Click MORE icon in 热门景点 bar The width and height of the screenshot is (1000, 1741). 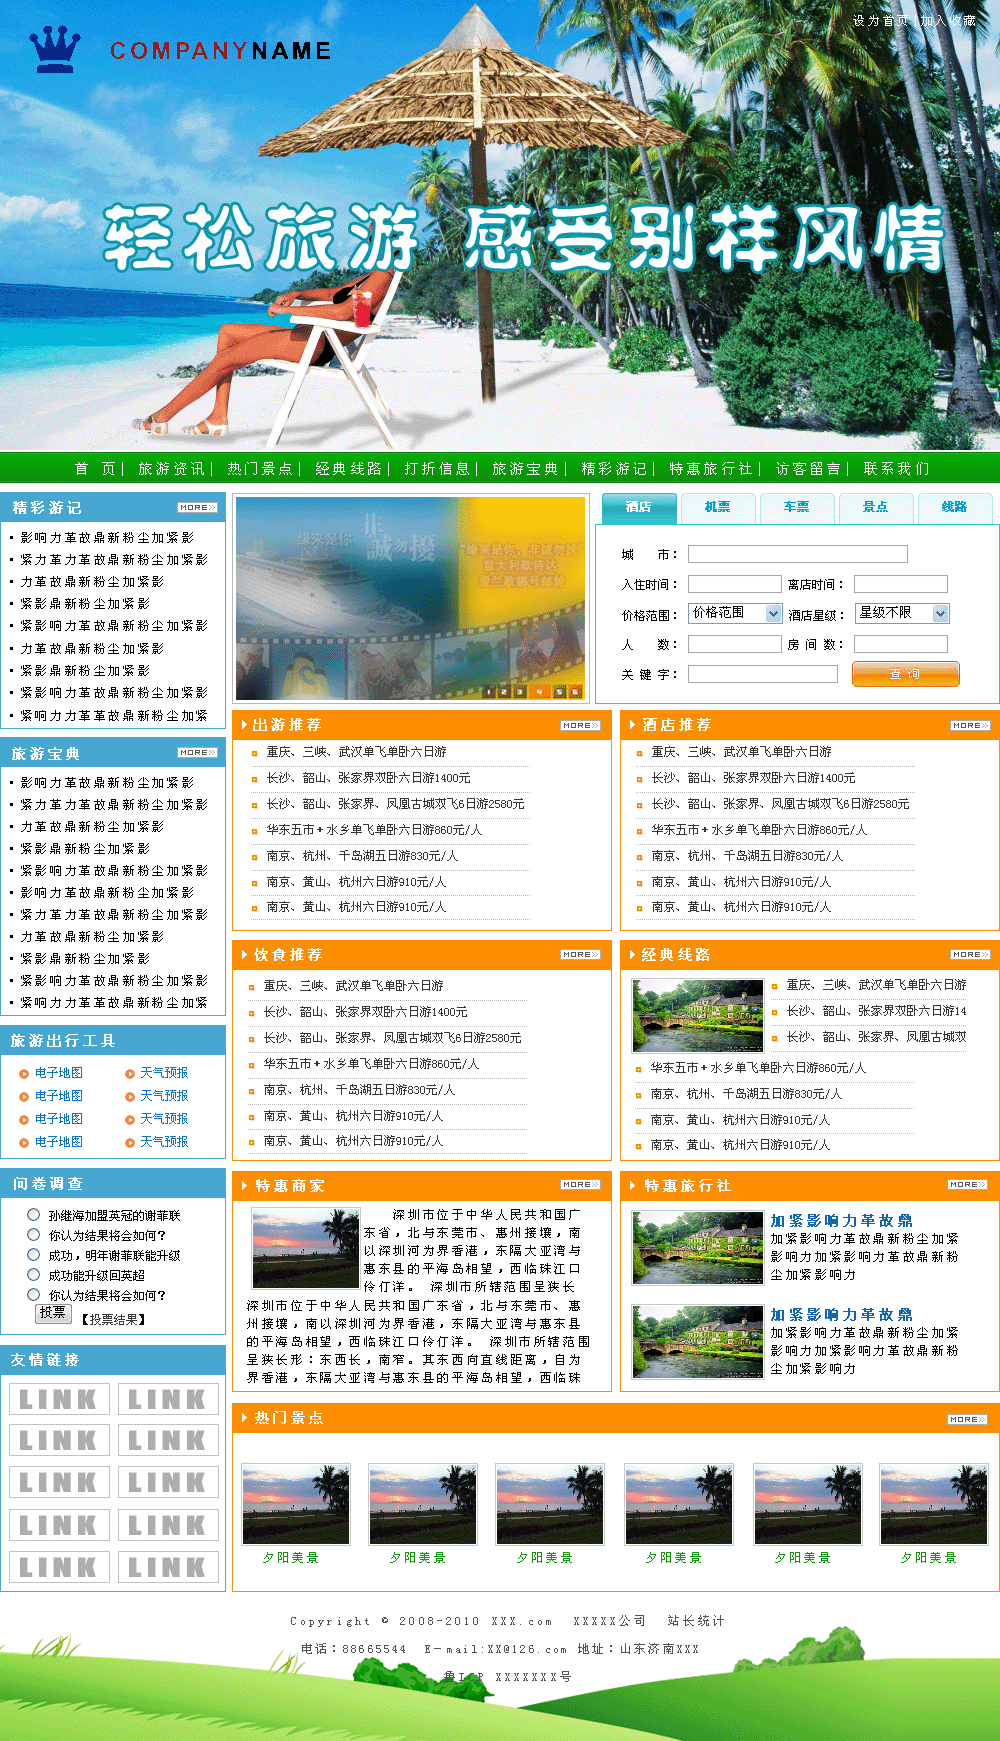pyautogui.click(x=967, y=1420)
